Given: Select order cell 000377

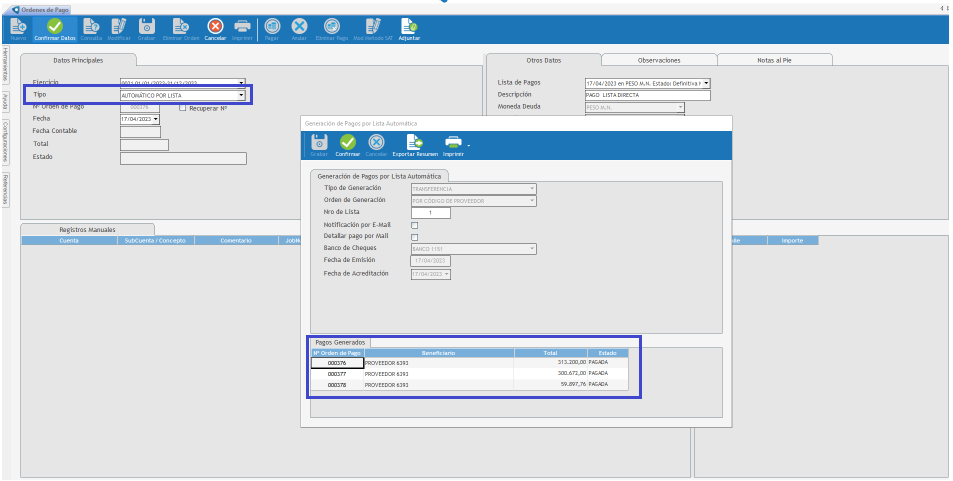Looking at the screenshot, I should [x=337, y=373].
